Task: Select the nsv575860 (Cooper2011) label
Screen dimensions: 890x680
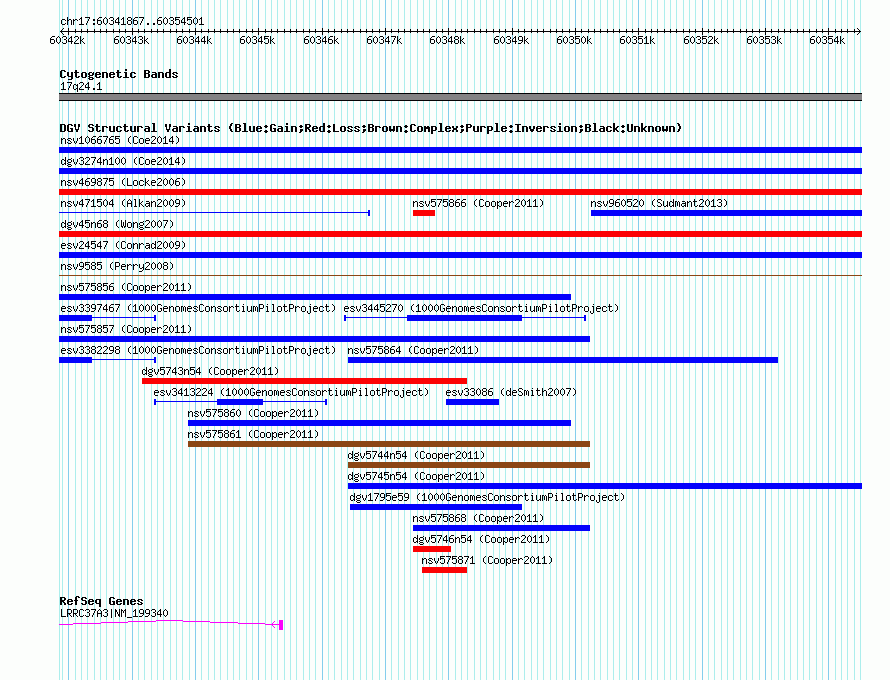Action: [x=253, y=413]
